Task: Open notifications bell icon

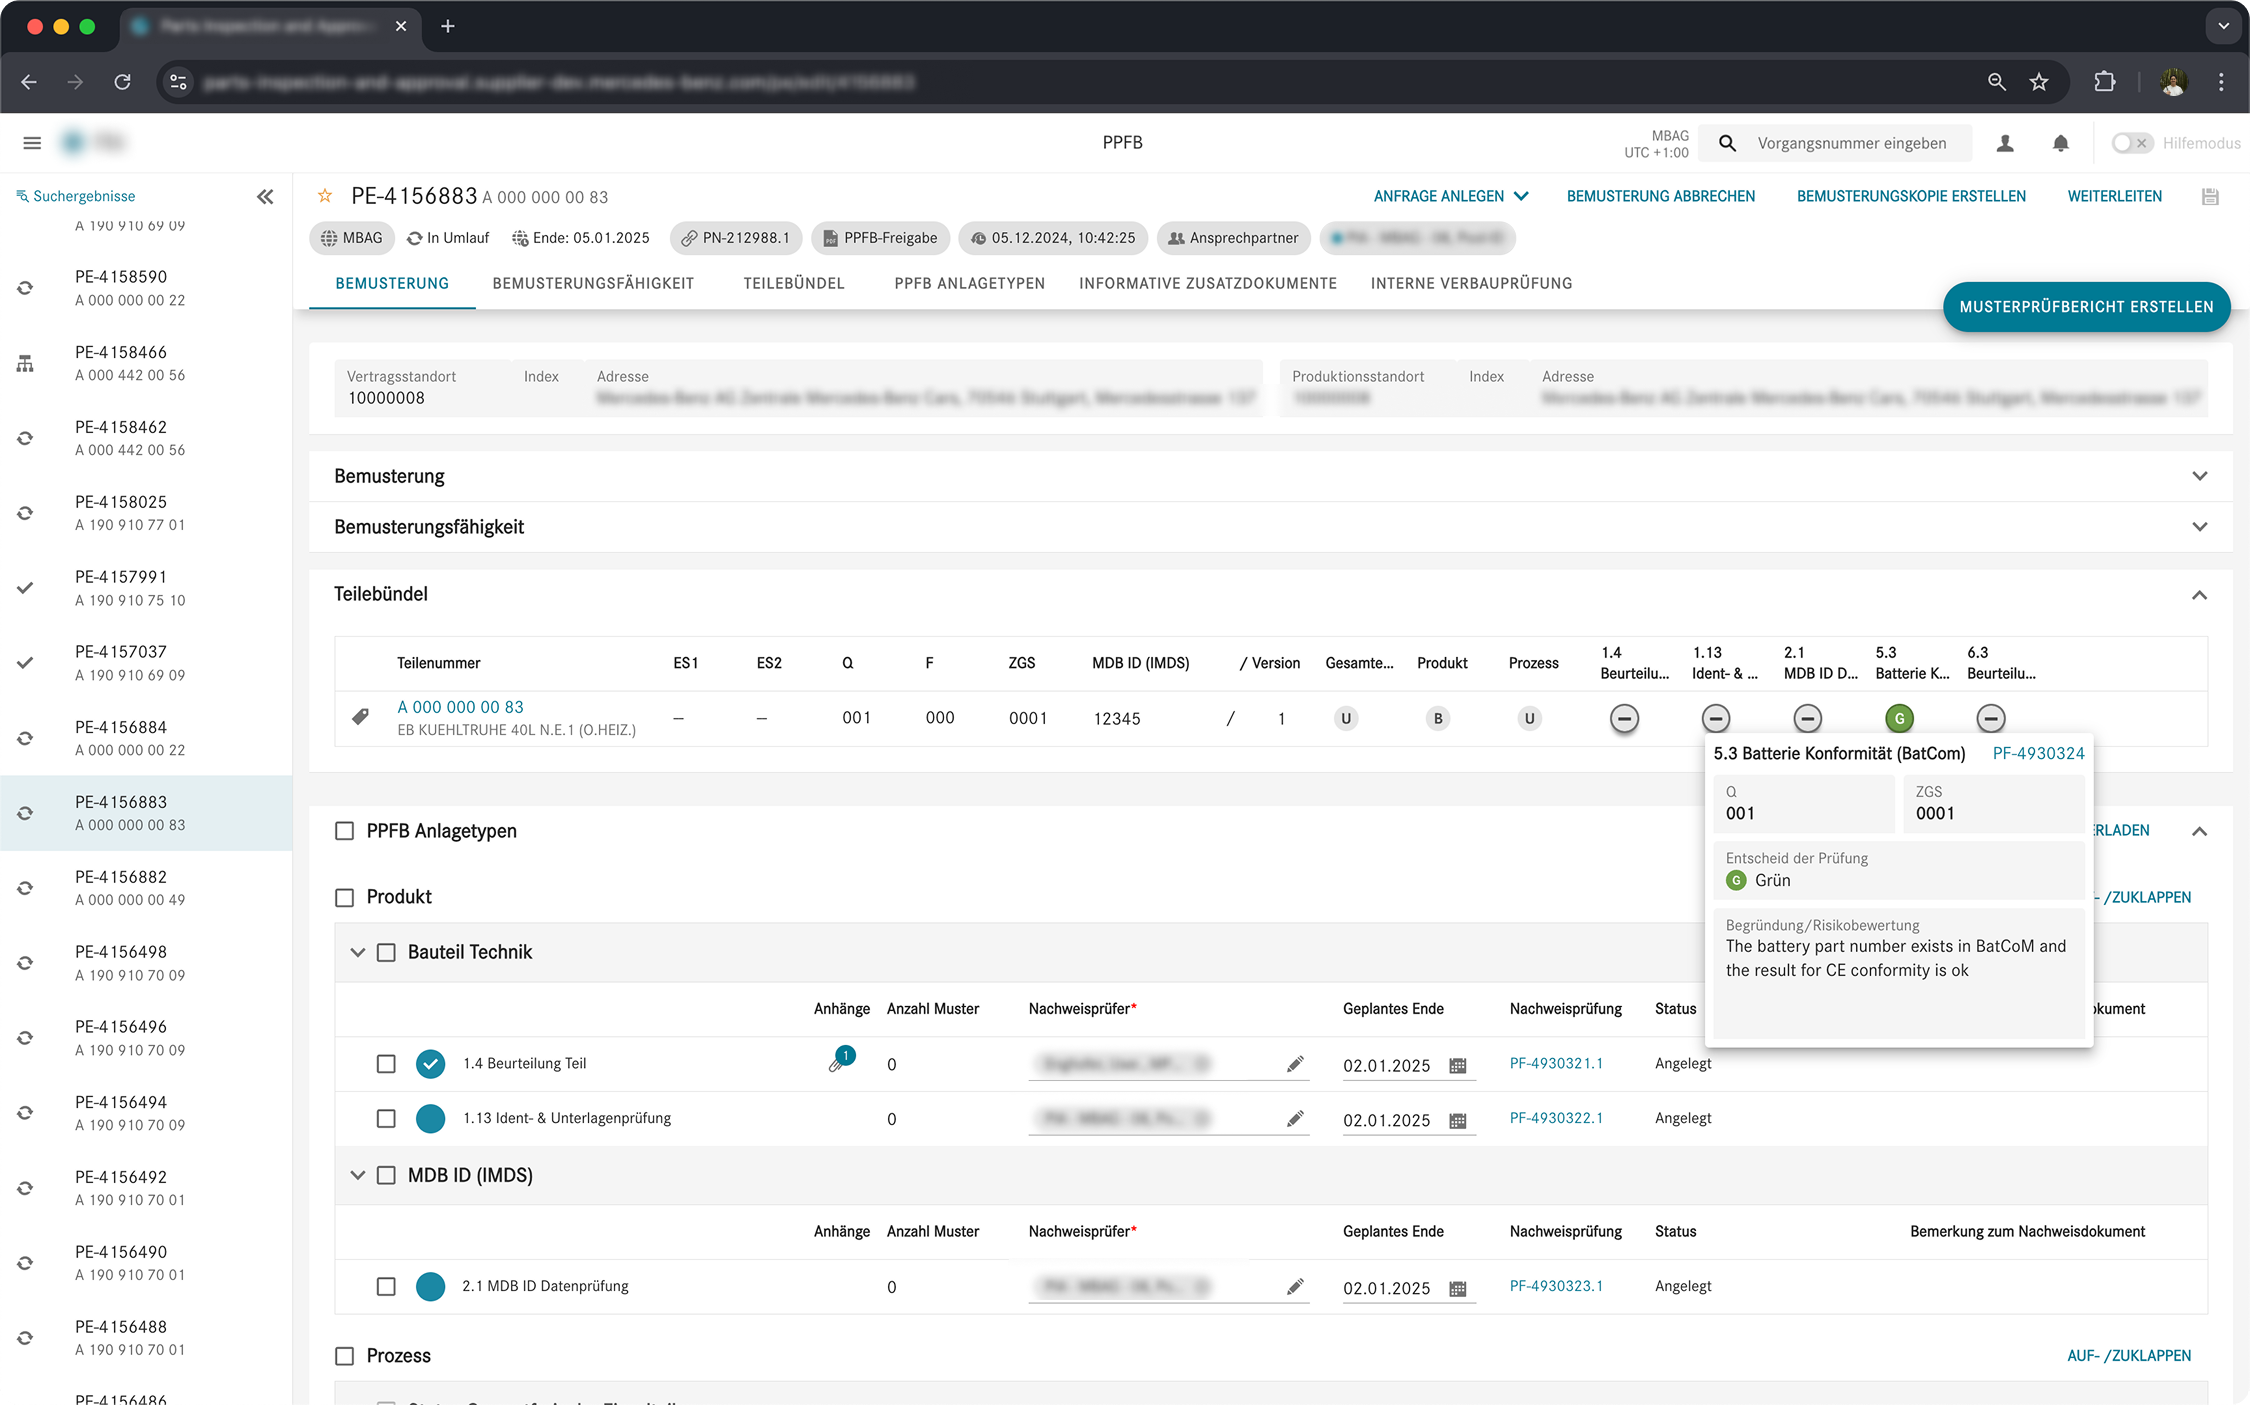Action: click(x=2061, y=143)
